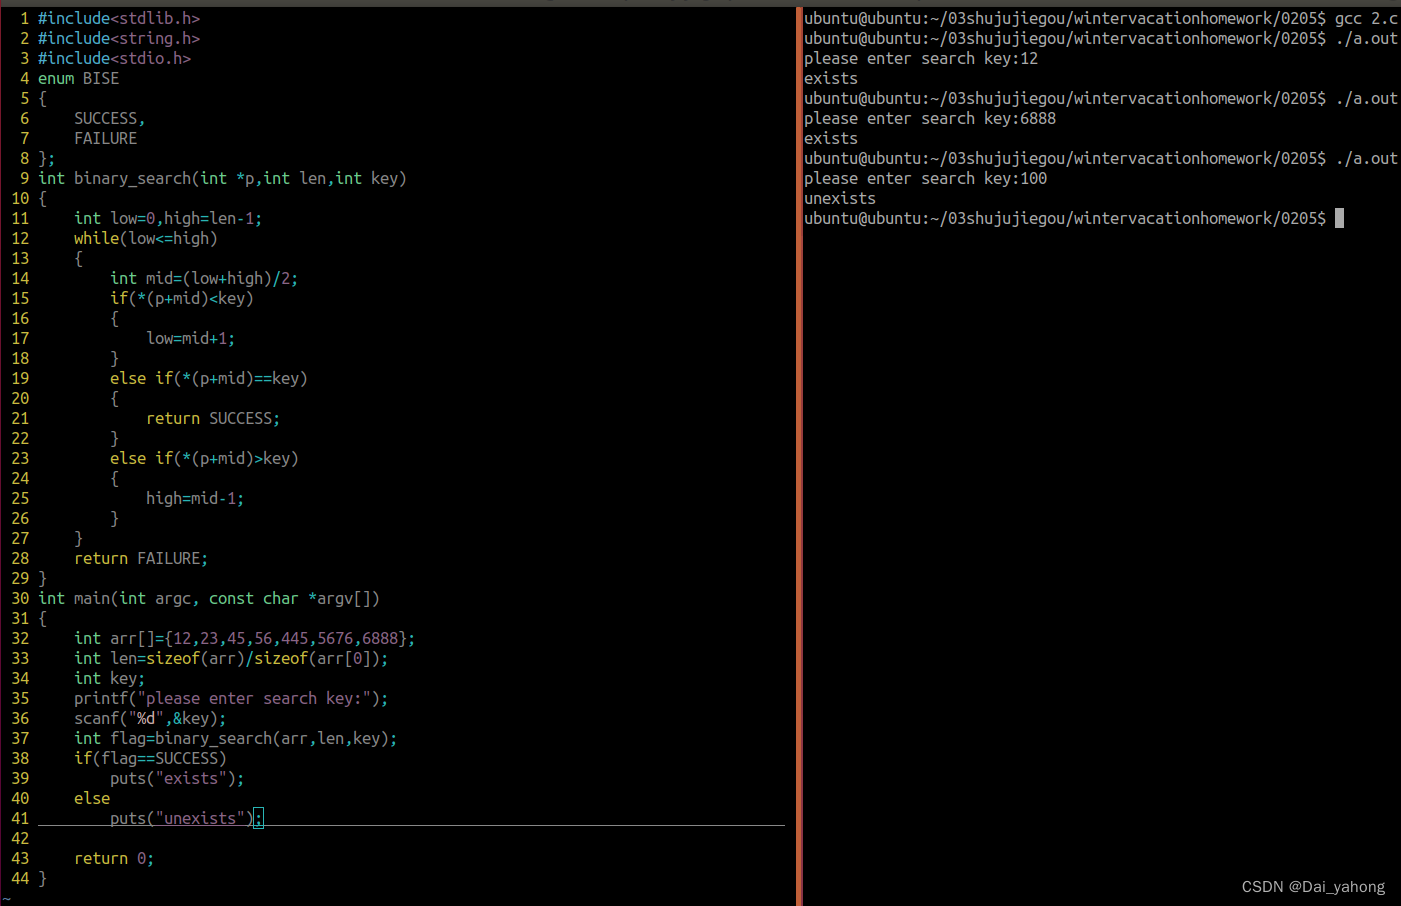Click the 'return SUCCESS;' statement
The image size is (1401, 906).
coord(213,418)
